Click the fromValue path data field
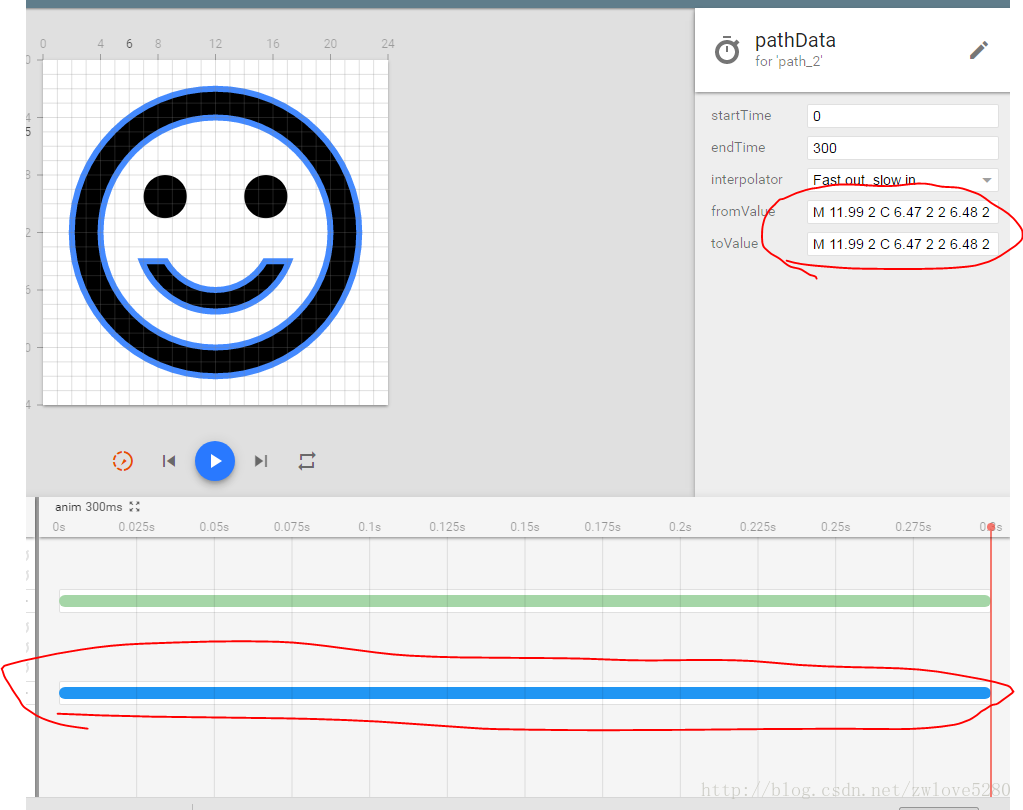The width and height of the screenshot is (1023, 810). 902,212
